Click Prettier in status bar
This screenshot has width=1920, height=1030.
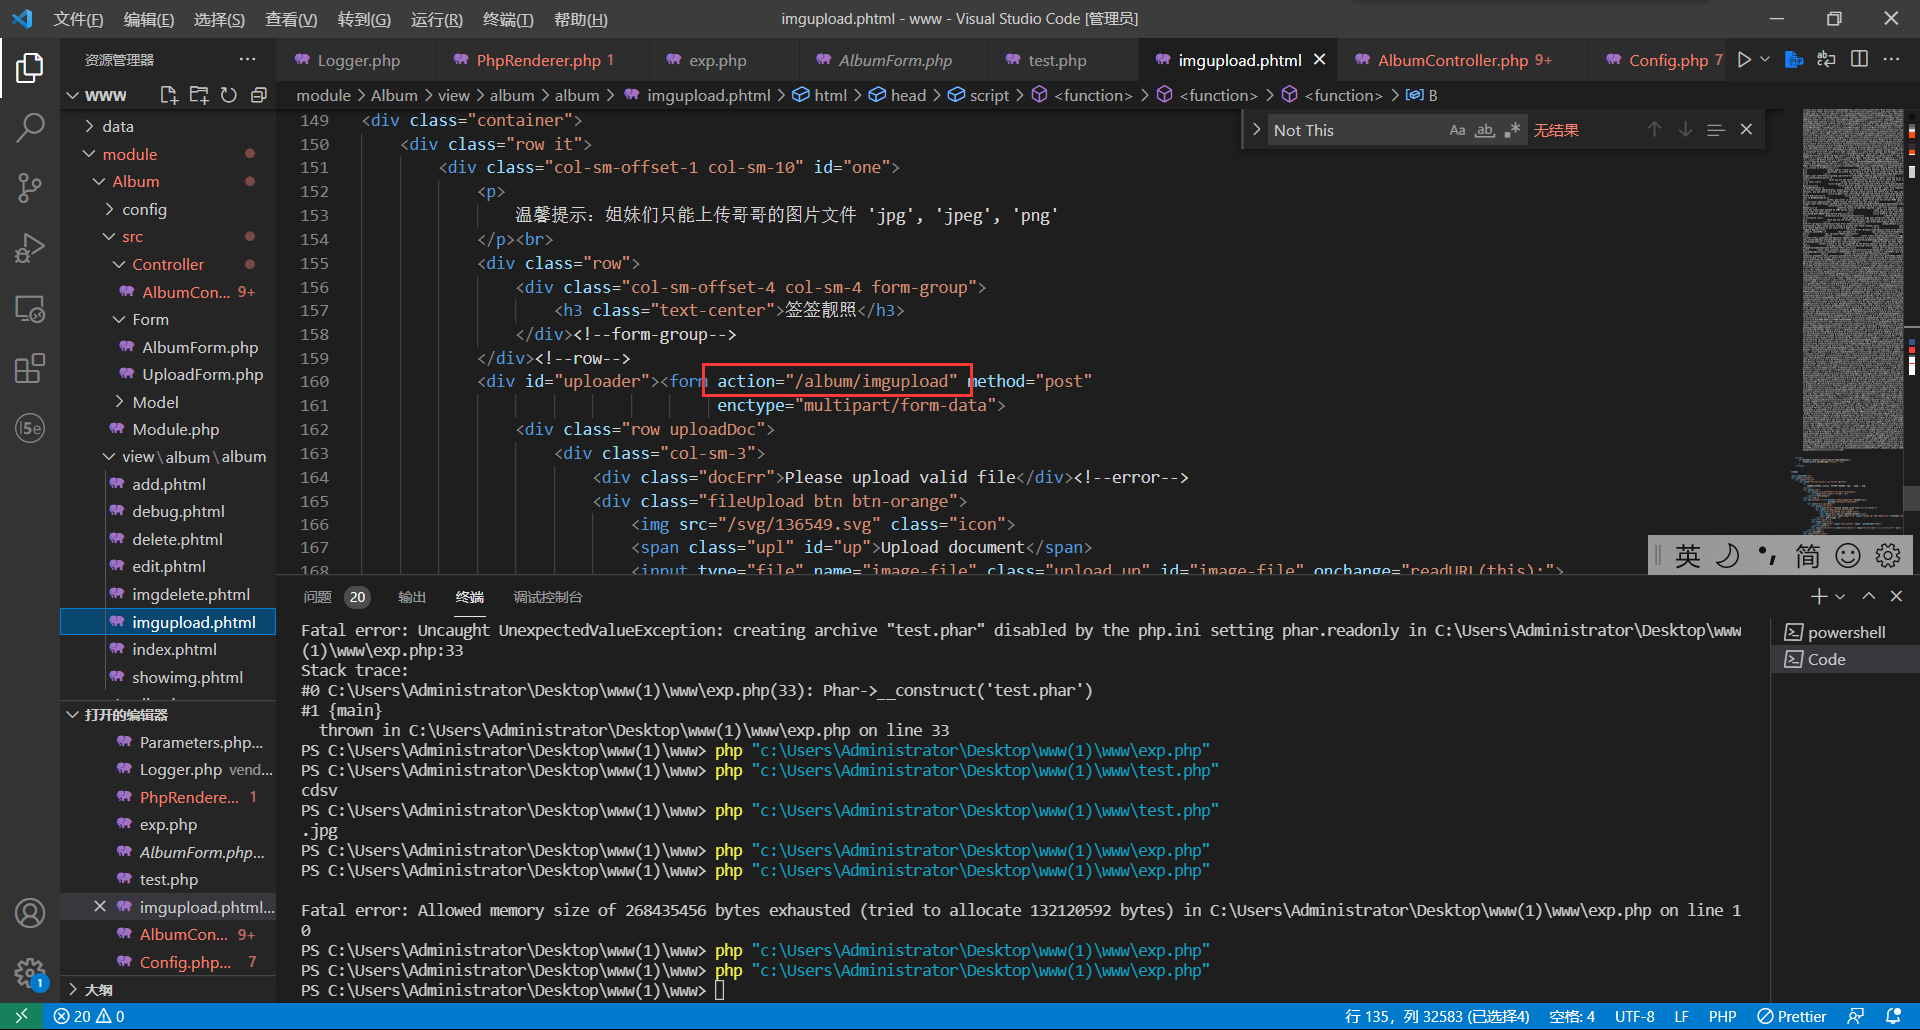pos(1792,1016)
